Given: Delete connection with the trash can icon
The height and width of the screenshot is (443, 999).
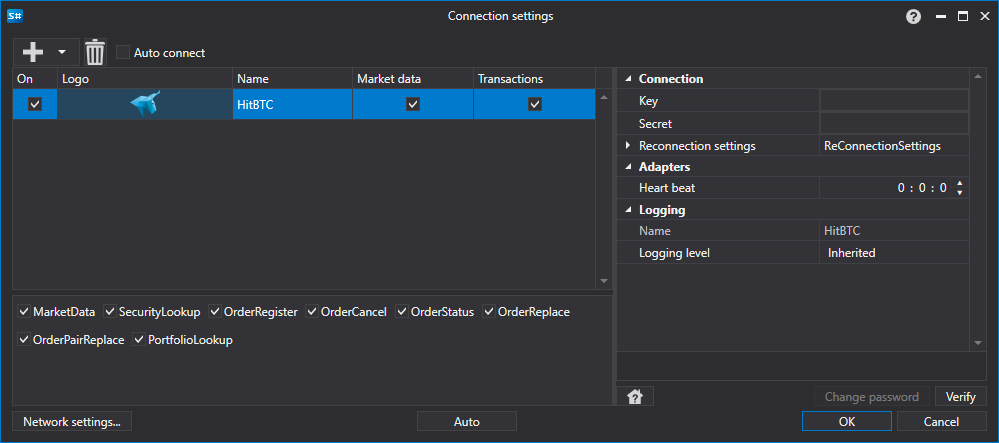Looking at the screenshot, I should click(95, 52).
